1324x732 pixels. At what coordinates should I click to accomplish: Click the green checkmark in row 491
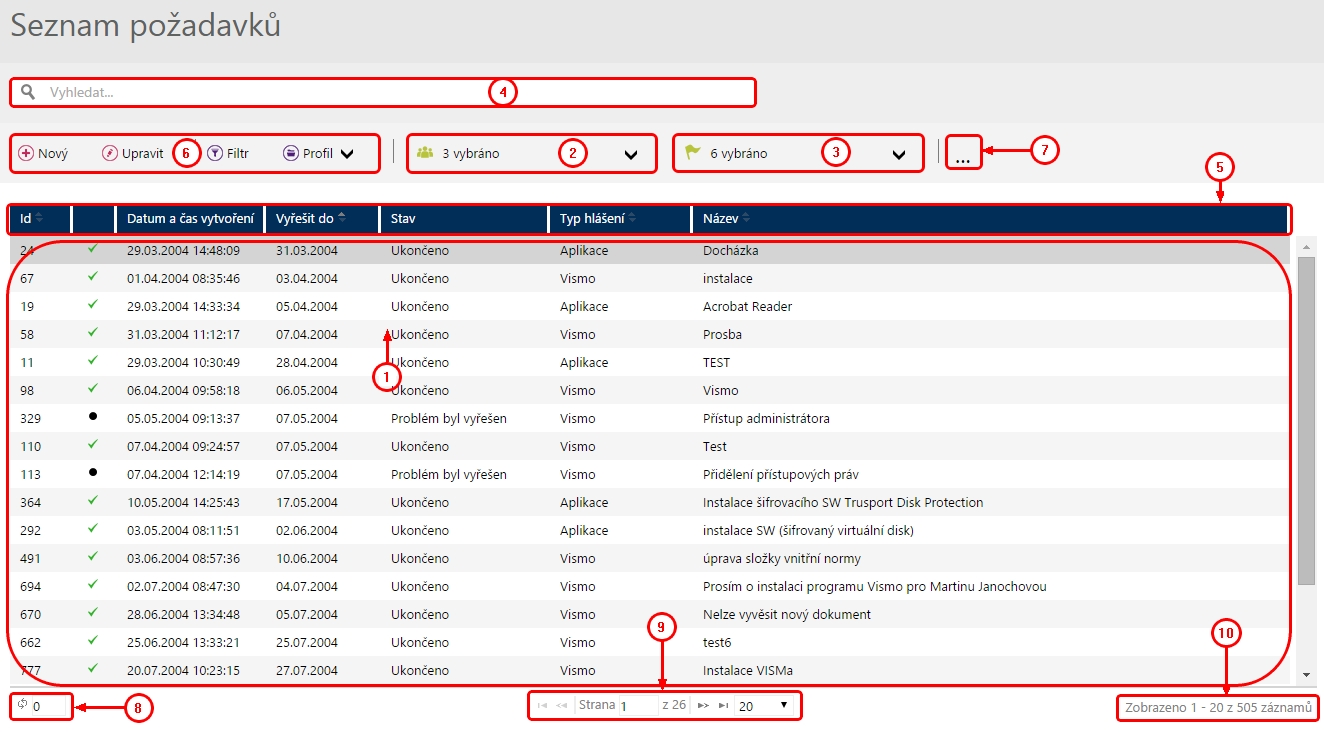tap(93, 557)
